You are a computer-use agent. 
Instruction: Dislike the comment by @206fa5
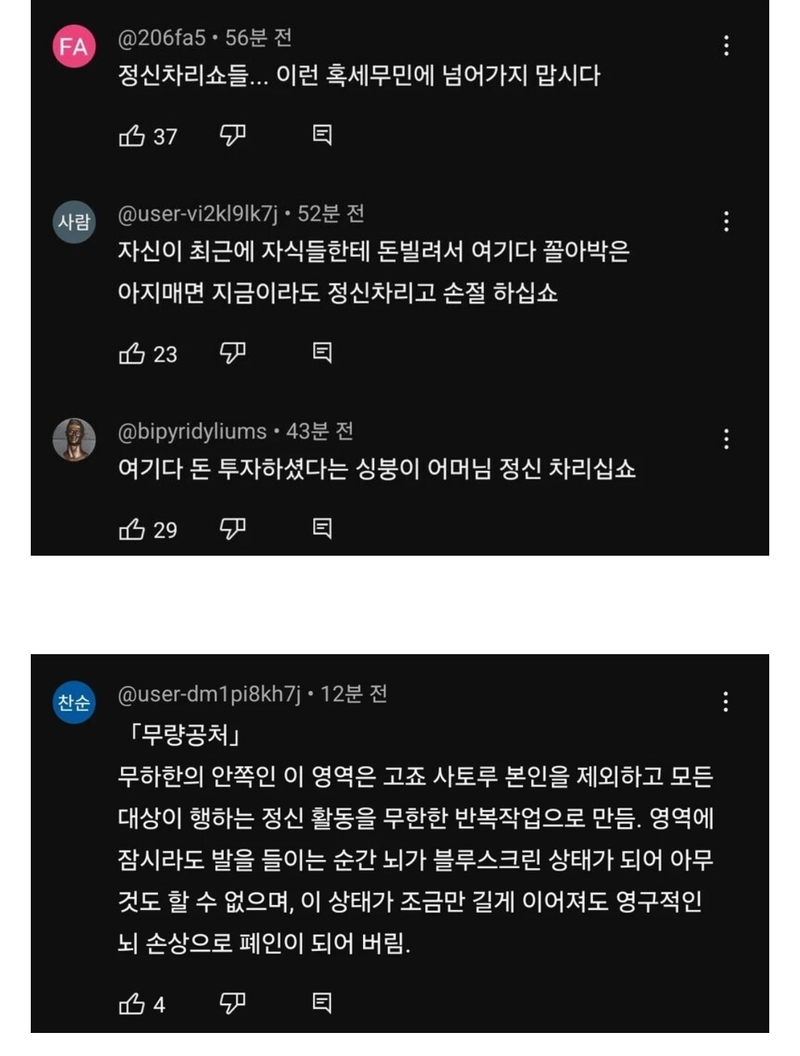tap(232, 136)
